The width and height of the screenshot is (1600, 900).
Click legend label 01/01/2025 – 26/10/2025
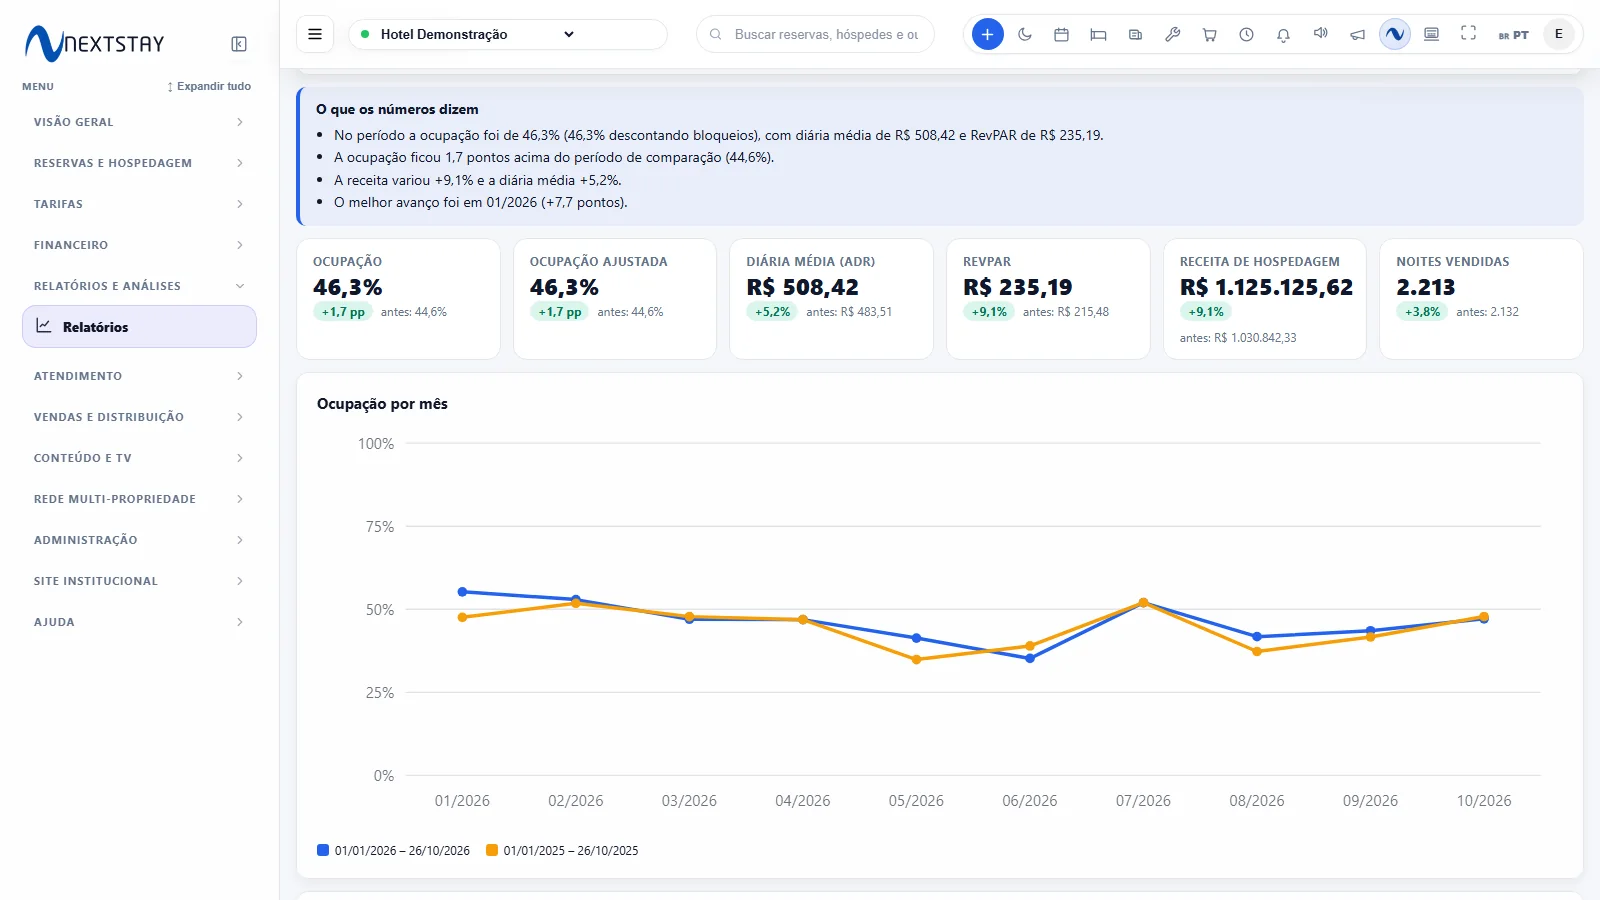click(x=571, y=851)
